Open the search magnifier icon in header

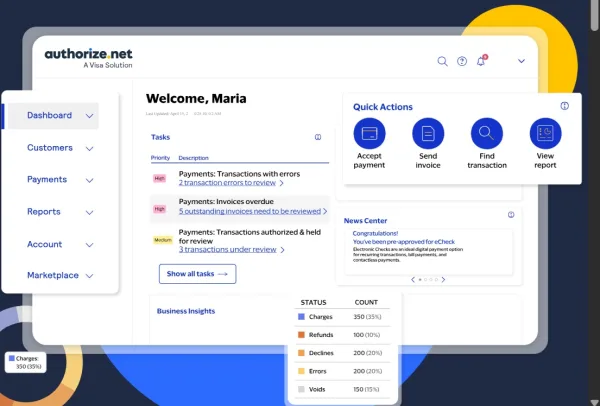click(x=442, y=61)
